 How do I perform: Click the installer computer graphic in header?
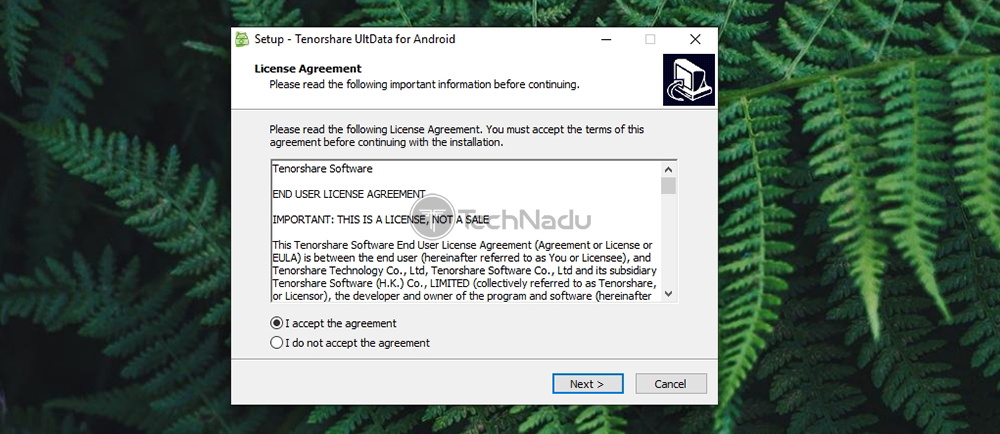(689, 80)
